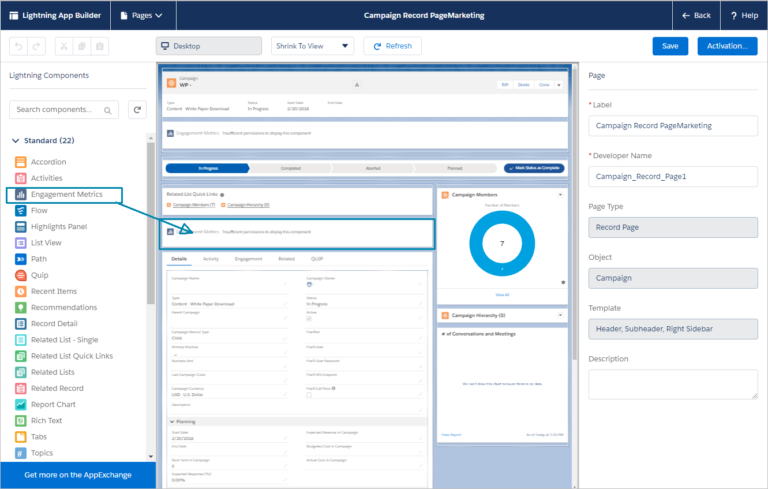Click the Campaign Members (7) quick link
The width and height of the screenshot is (768, 489).
coord(194,205)
